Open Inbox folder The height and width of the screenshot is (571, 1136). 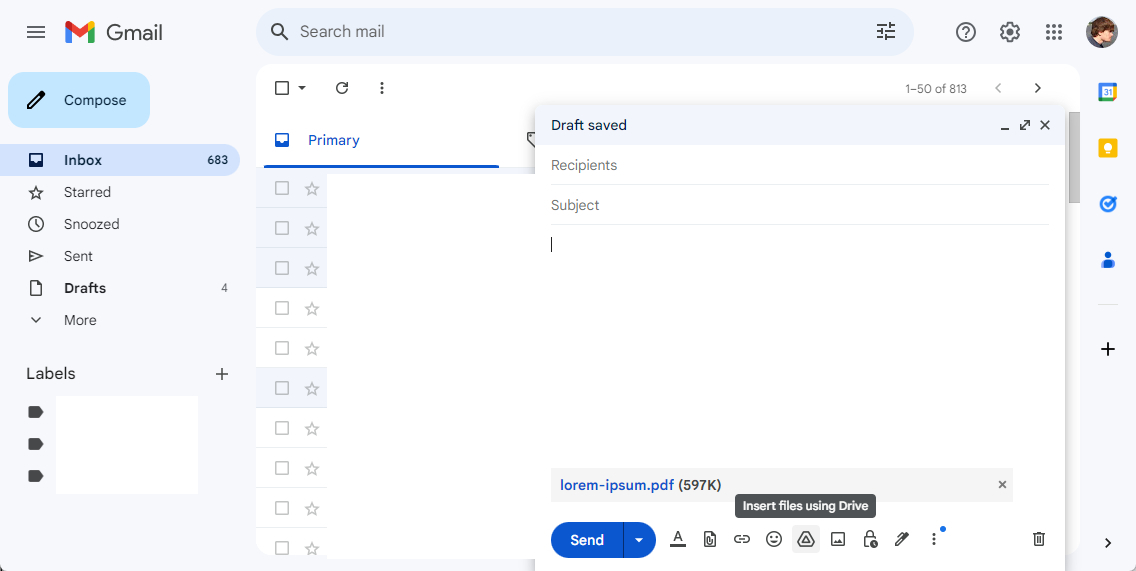pos(120,160)
